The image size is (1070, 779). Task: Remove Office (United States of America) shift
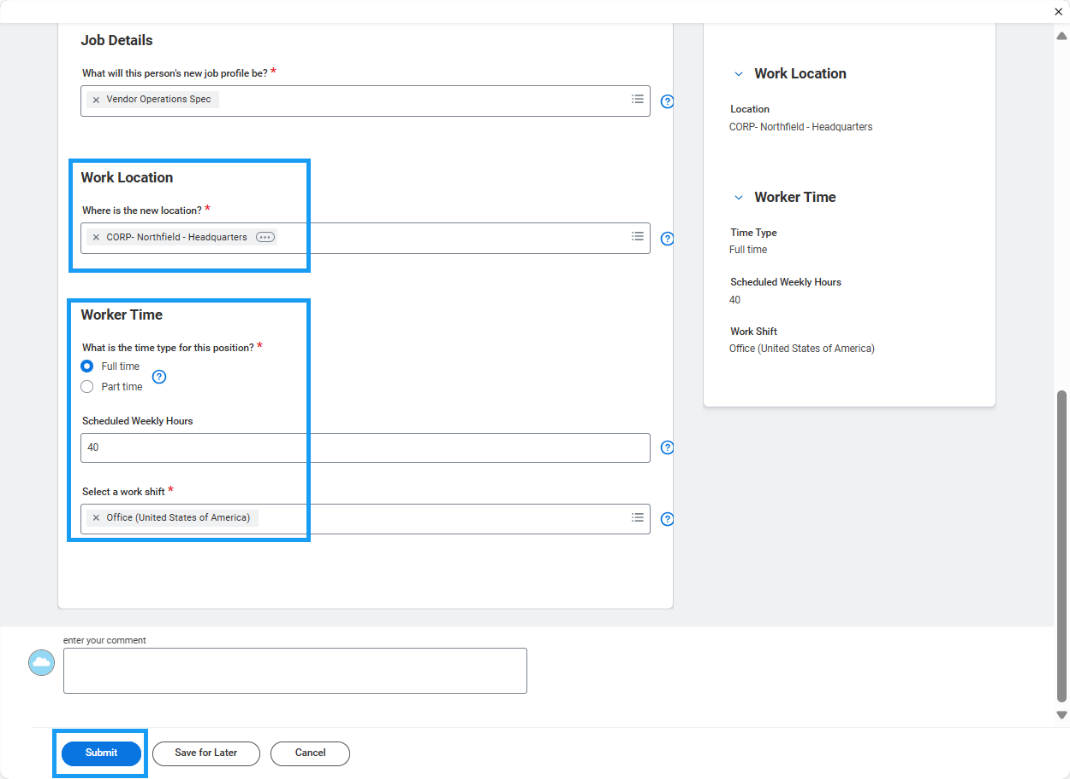click(96, 518)
